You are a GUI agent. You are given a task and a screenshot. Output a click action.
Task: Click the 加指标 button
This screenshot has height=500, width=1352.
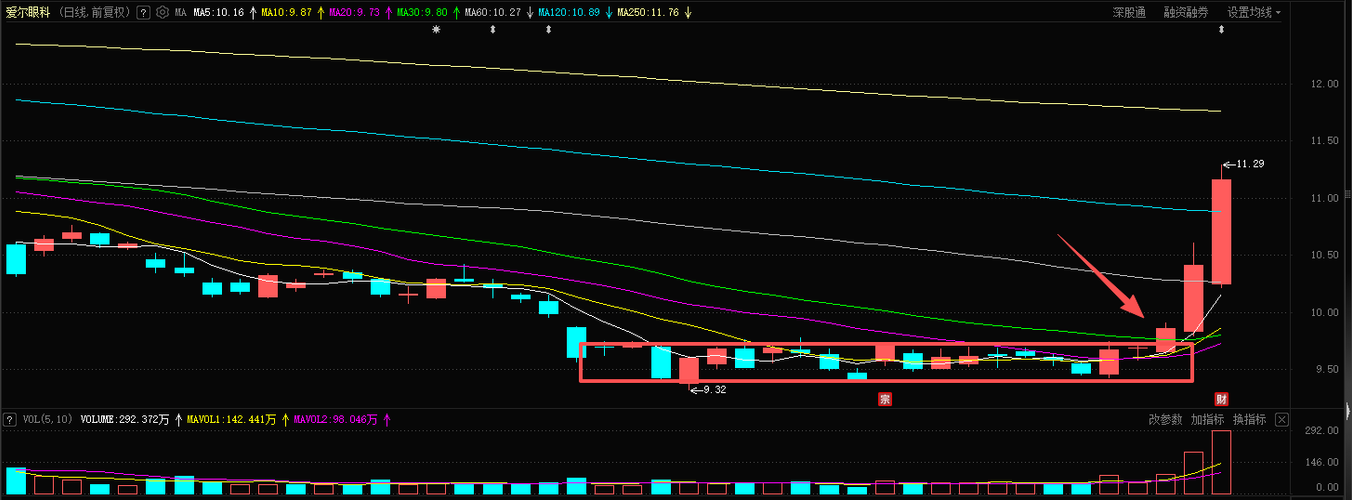[x=1207, y=420]
